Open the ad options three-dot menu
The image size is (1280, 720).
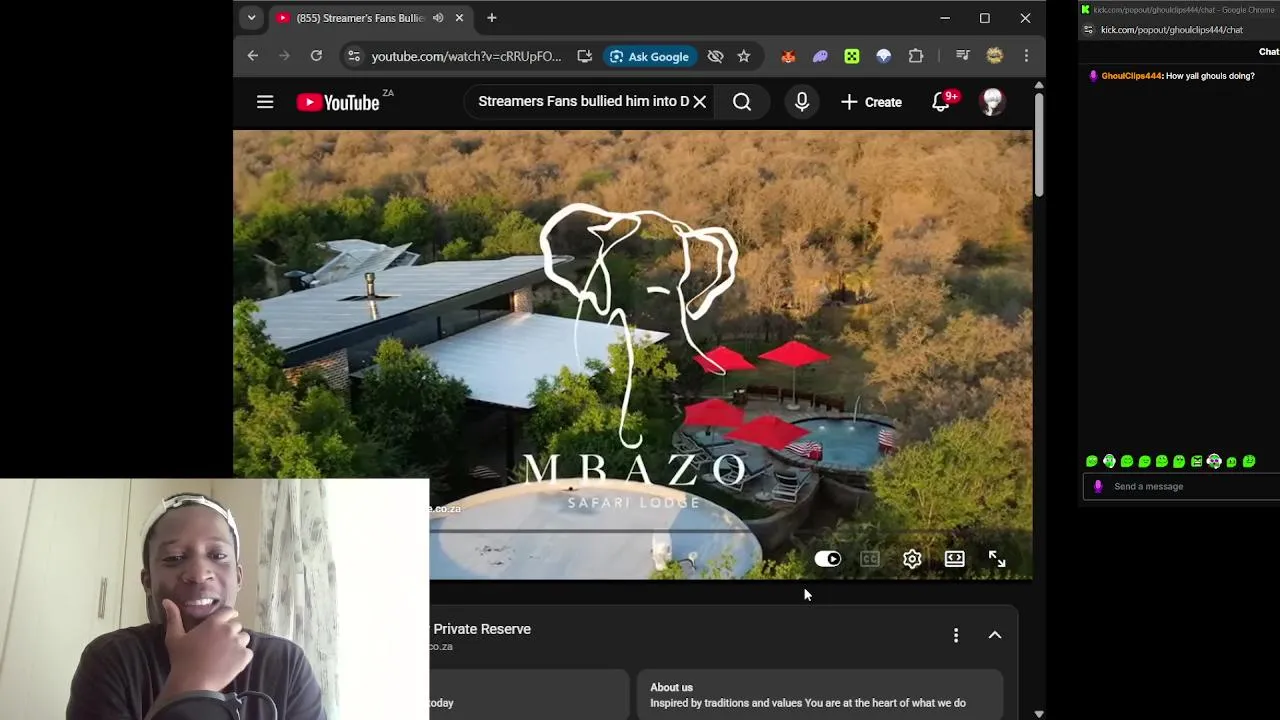point(956,635)
